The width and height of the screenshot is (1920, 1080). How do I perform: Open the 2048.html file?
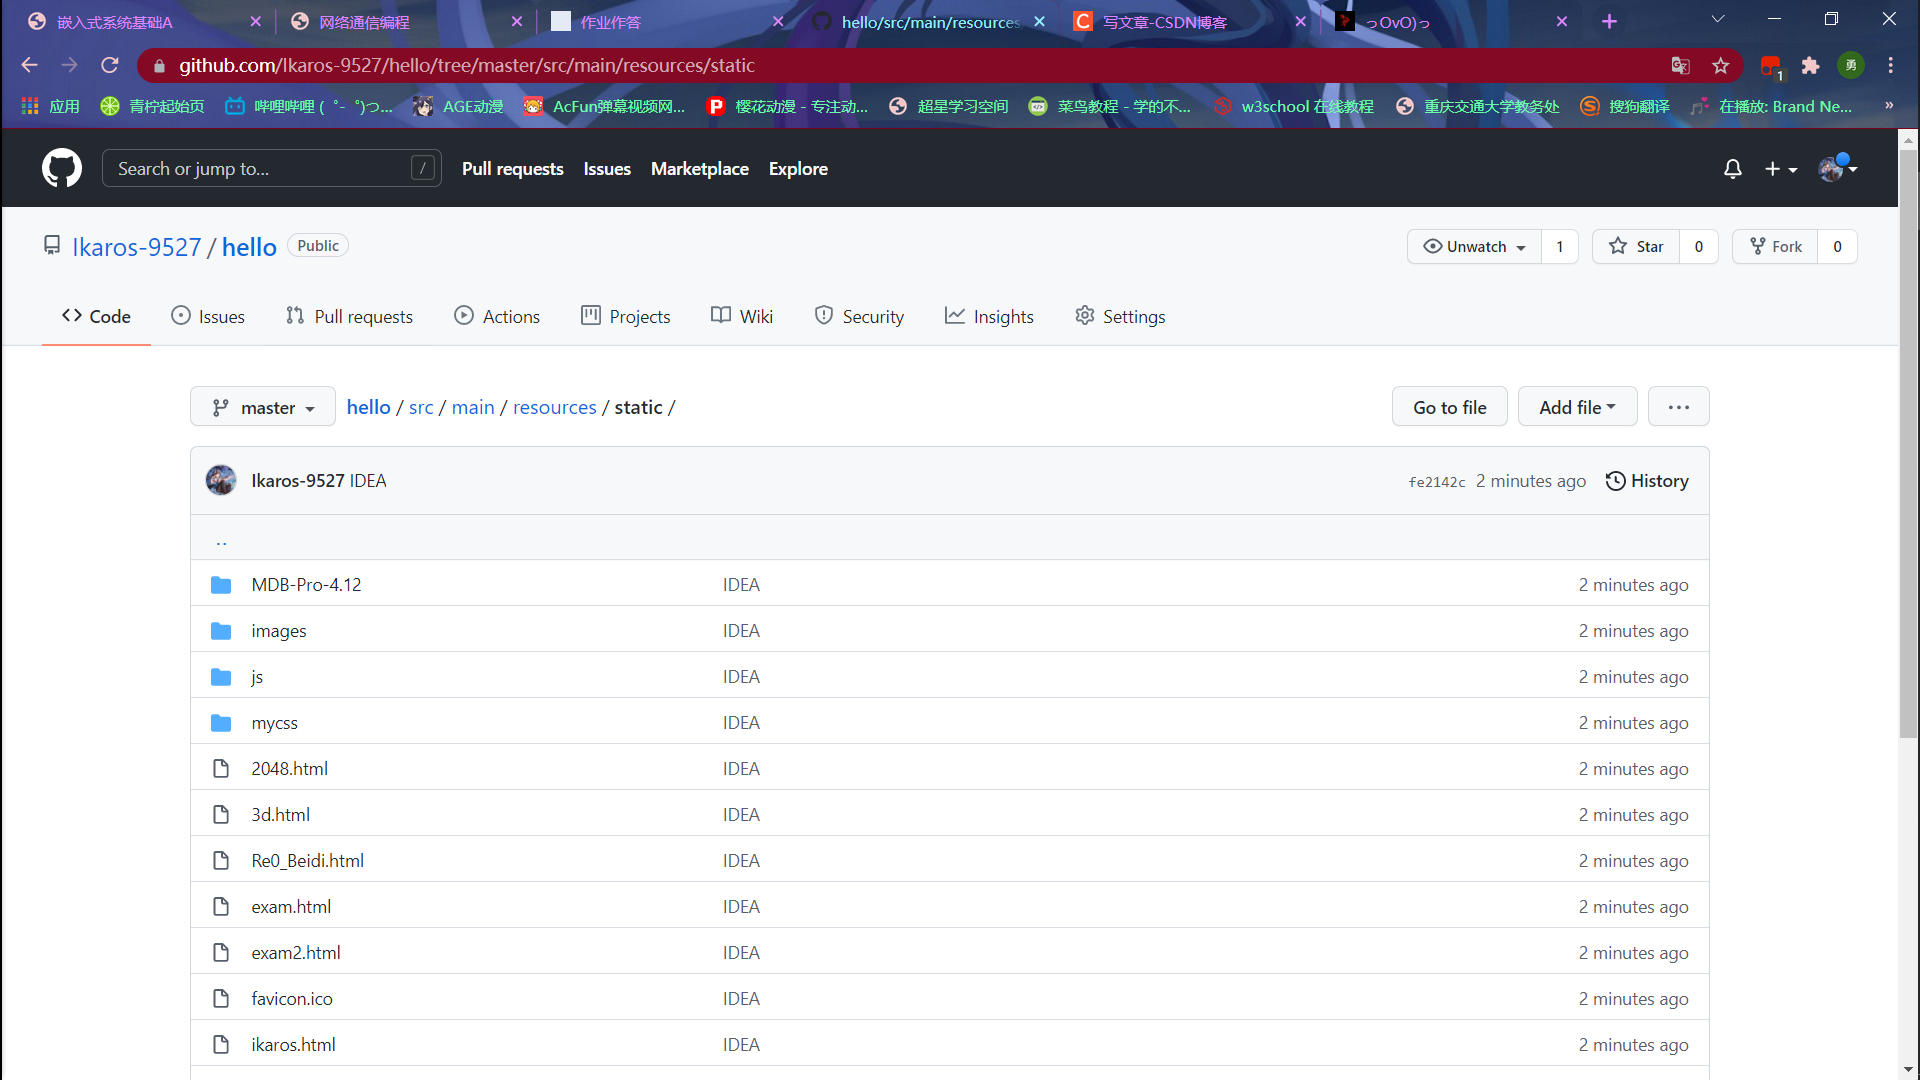pos(289,767)
